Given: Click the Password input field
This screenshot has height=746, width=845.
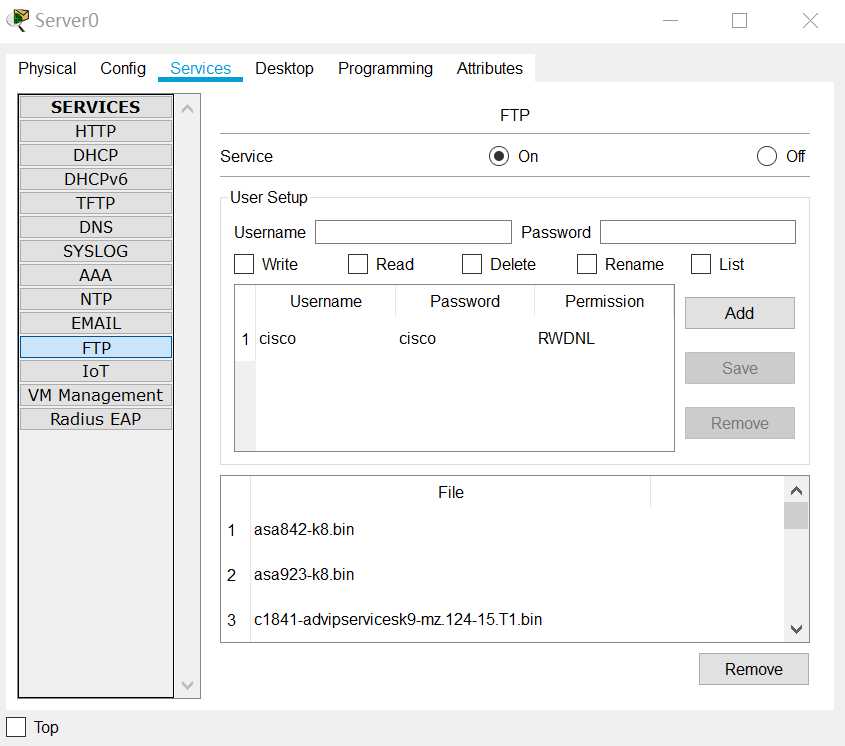Looking at the screenshot, I should pos(698,232).
